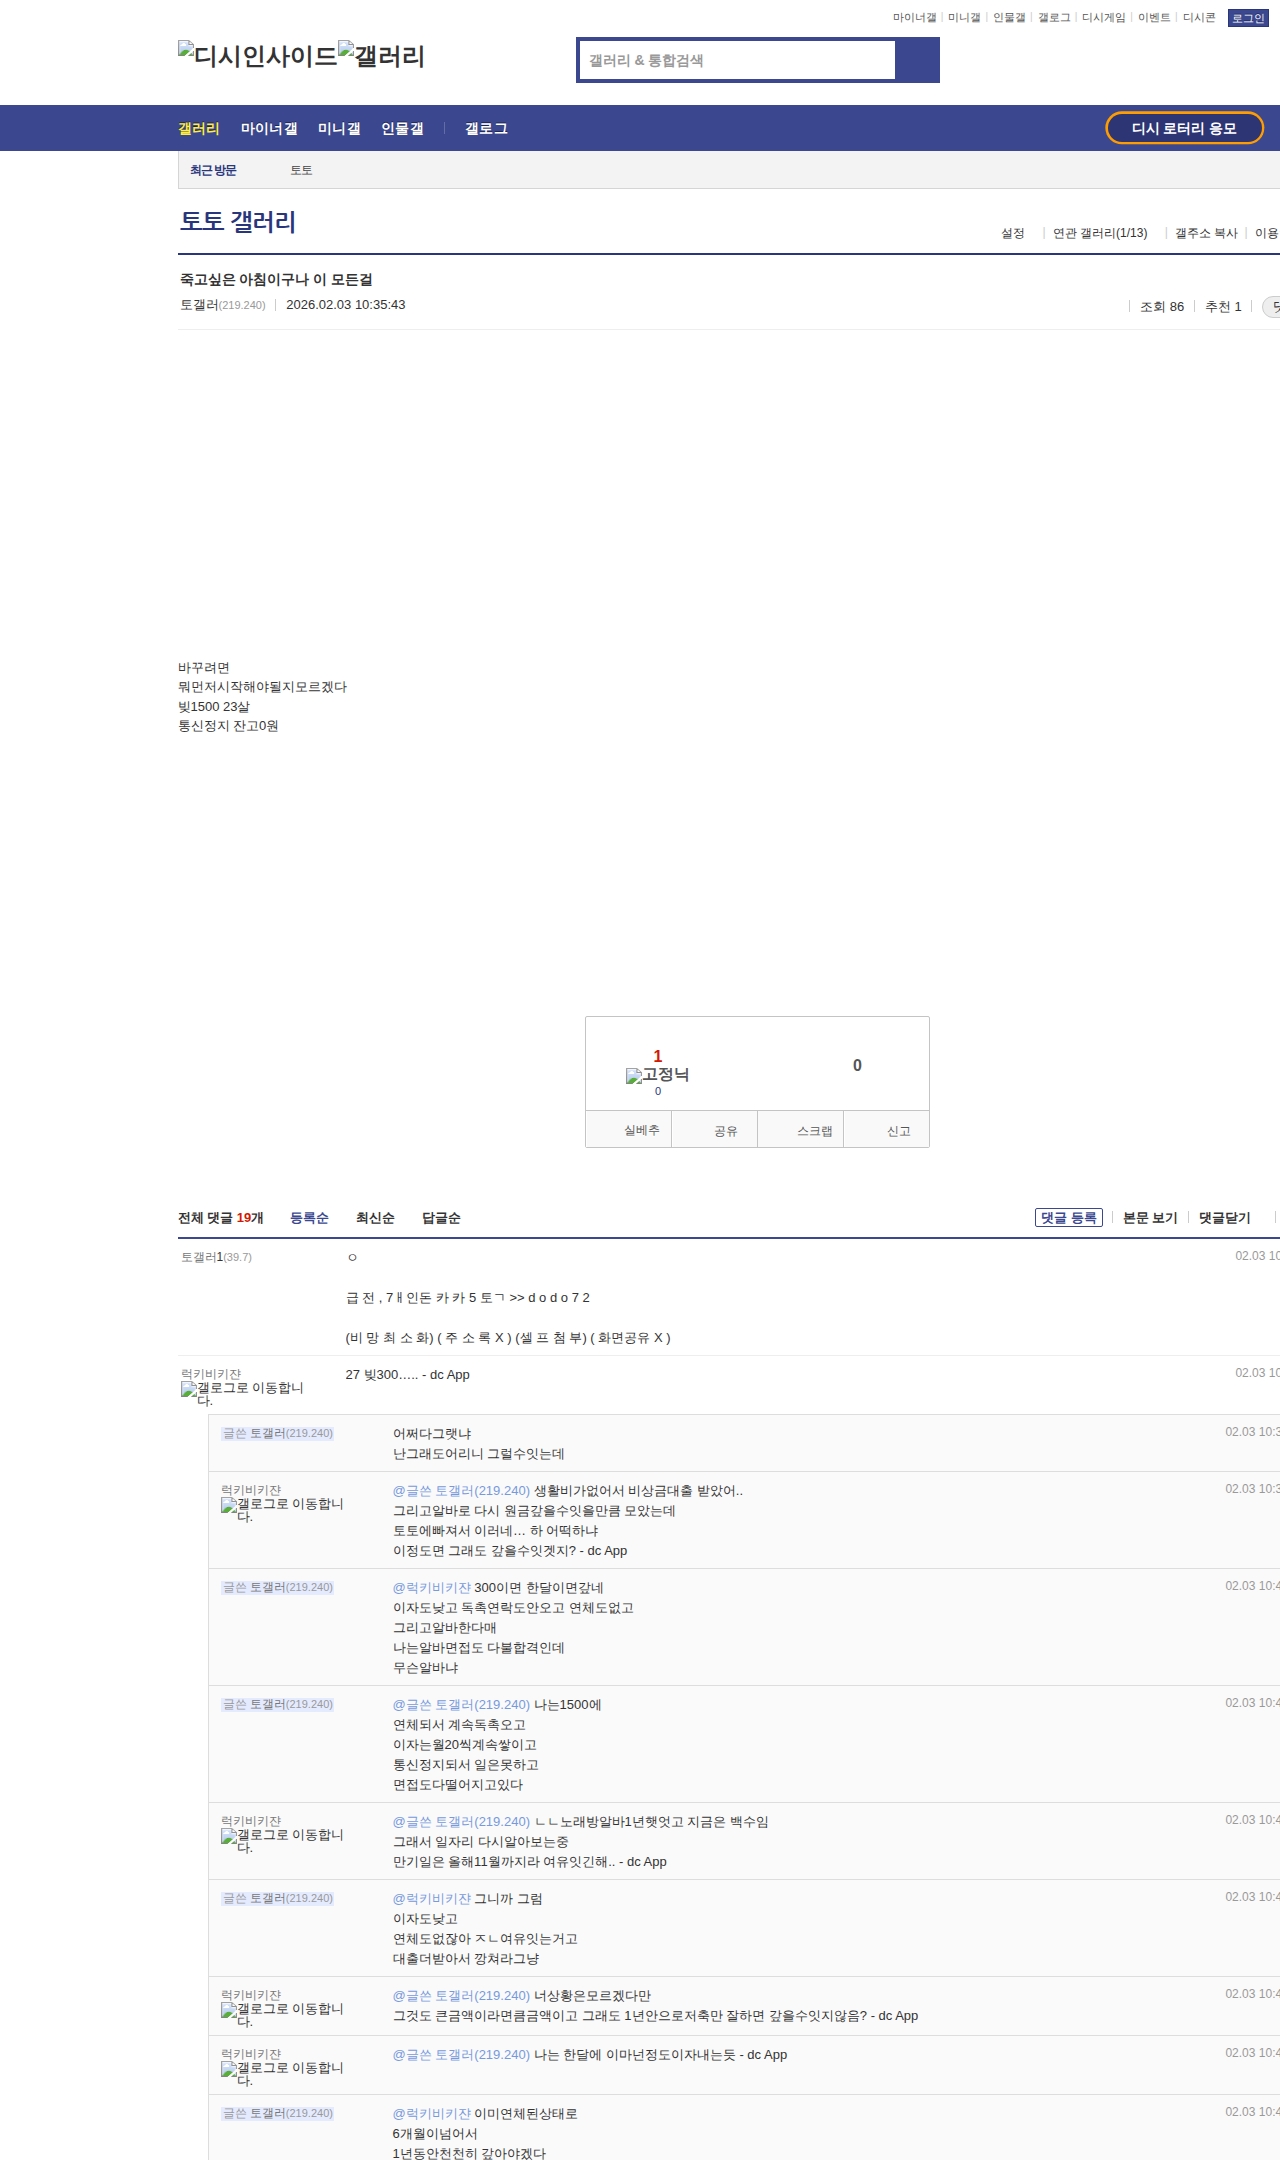Click the 스크랩 button under the post
This screenshot has height=2160, width=1280.
tap(814, 1131)
